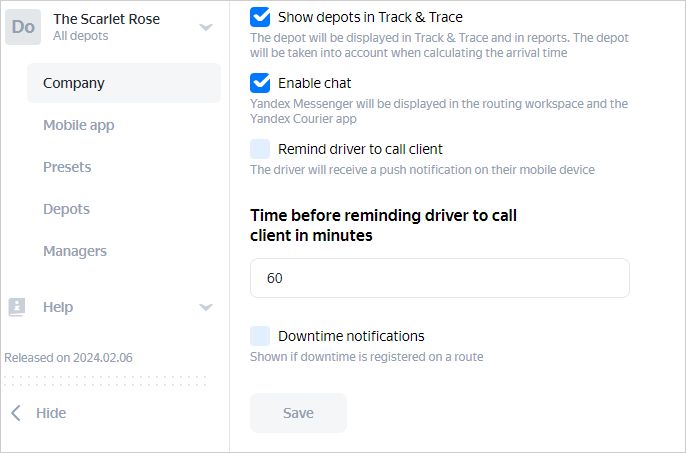Open The Scarlet Rose company name selector
This screenshot has width=686, height=453.
pyautogui.click(x=106, y=19)
